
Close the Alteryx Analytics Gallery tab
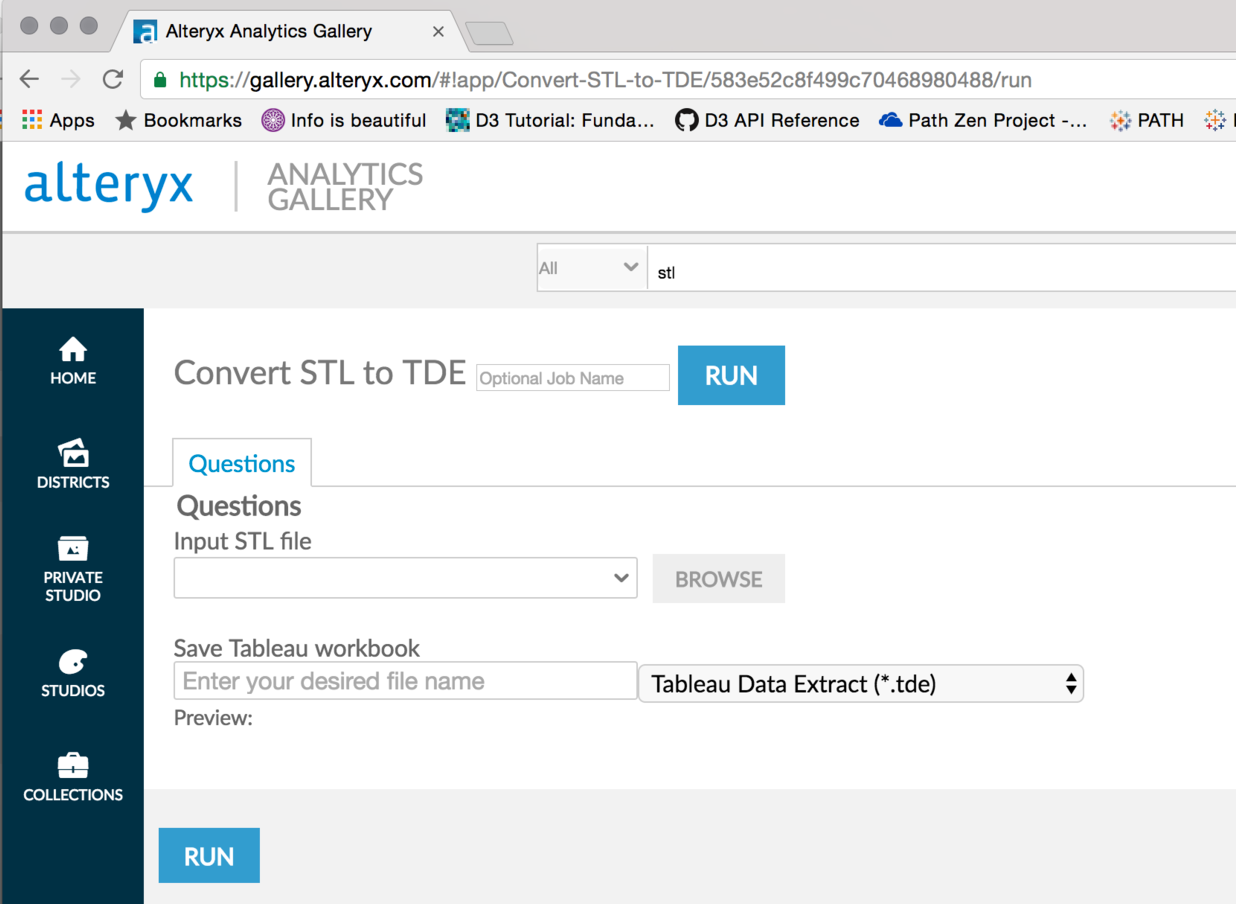click(x=438, y=31)
